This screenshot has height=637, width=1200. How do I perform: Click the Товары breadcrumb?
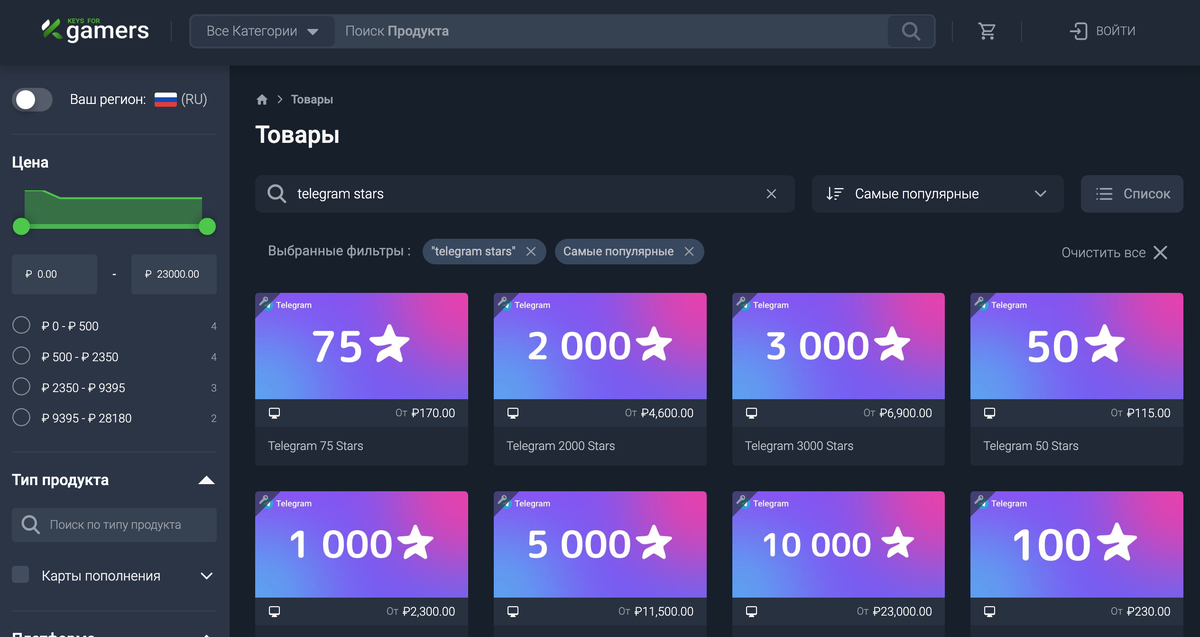[312, 100]
